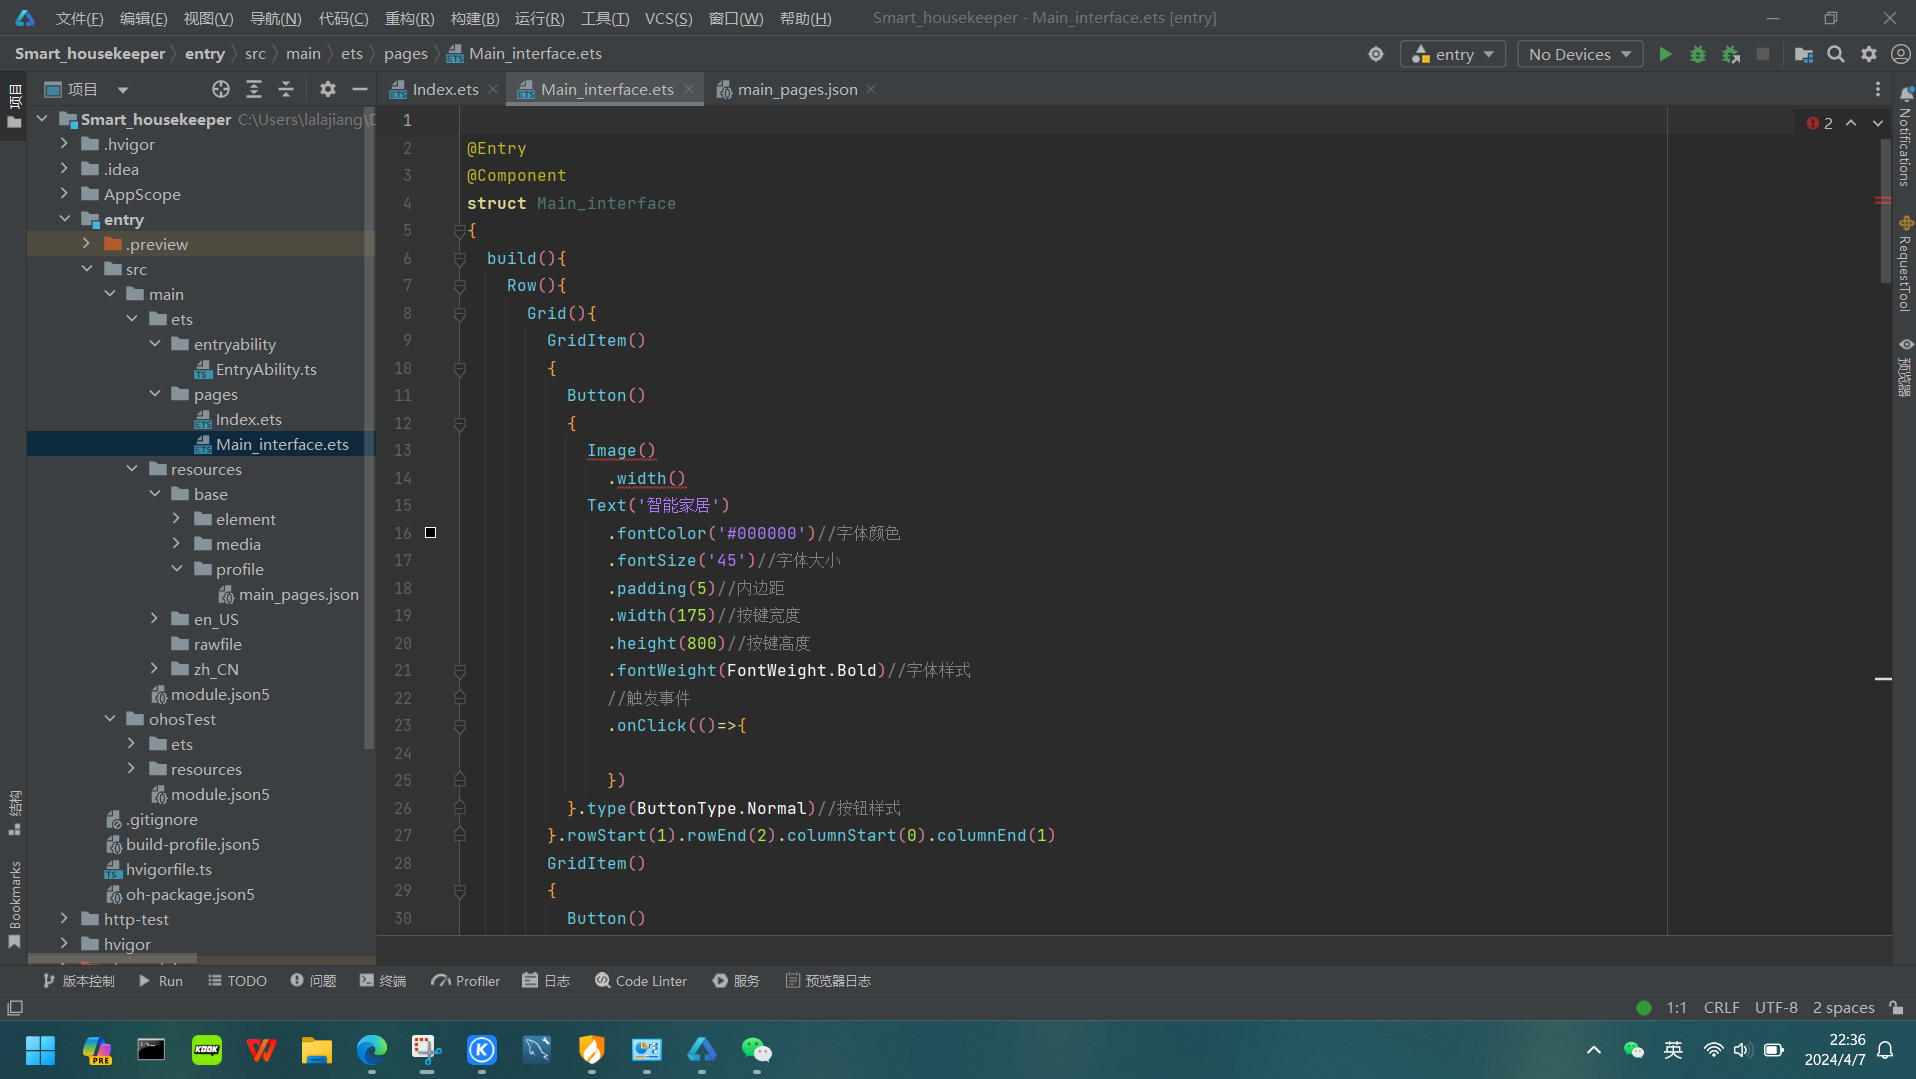The height and width of the screenshot is (1079, 1916).
Task: Collapse the ohosTest folder
Action: [x=110, y=719]
